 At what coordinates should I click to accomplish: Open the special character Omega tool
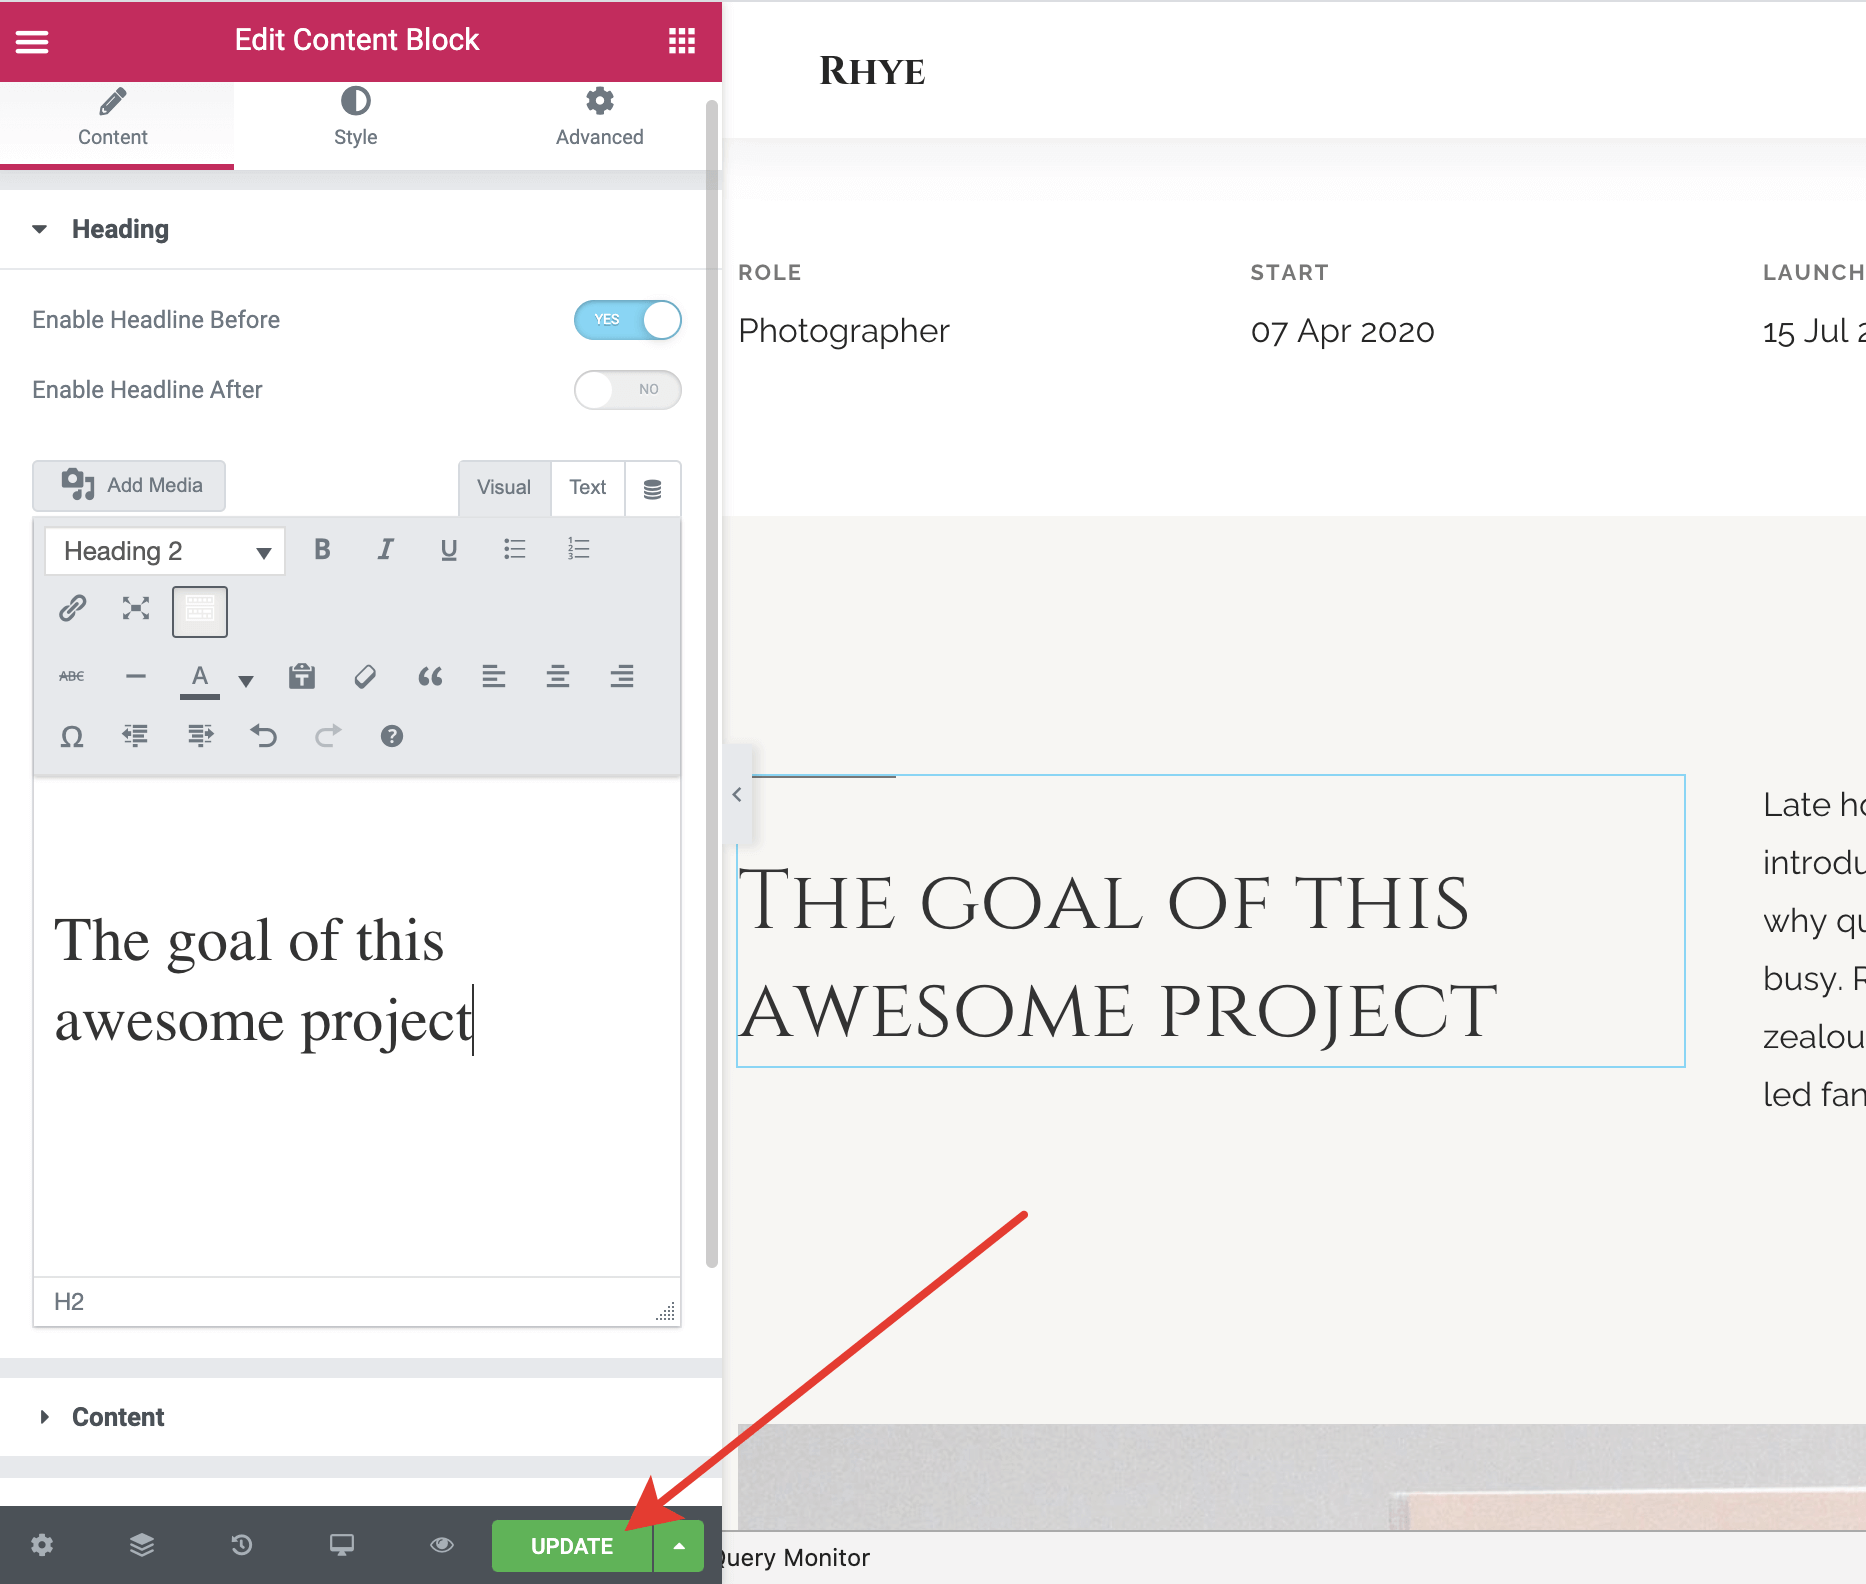click(72, 737)
